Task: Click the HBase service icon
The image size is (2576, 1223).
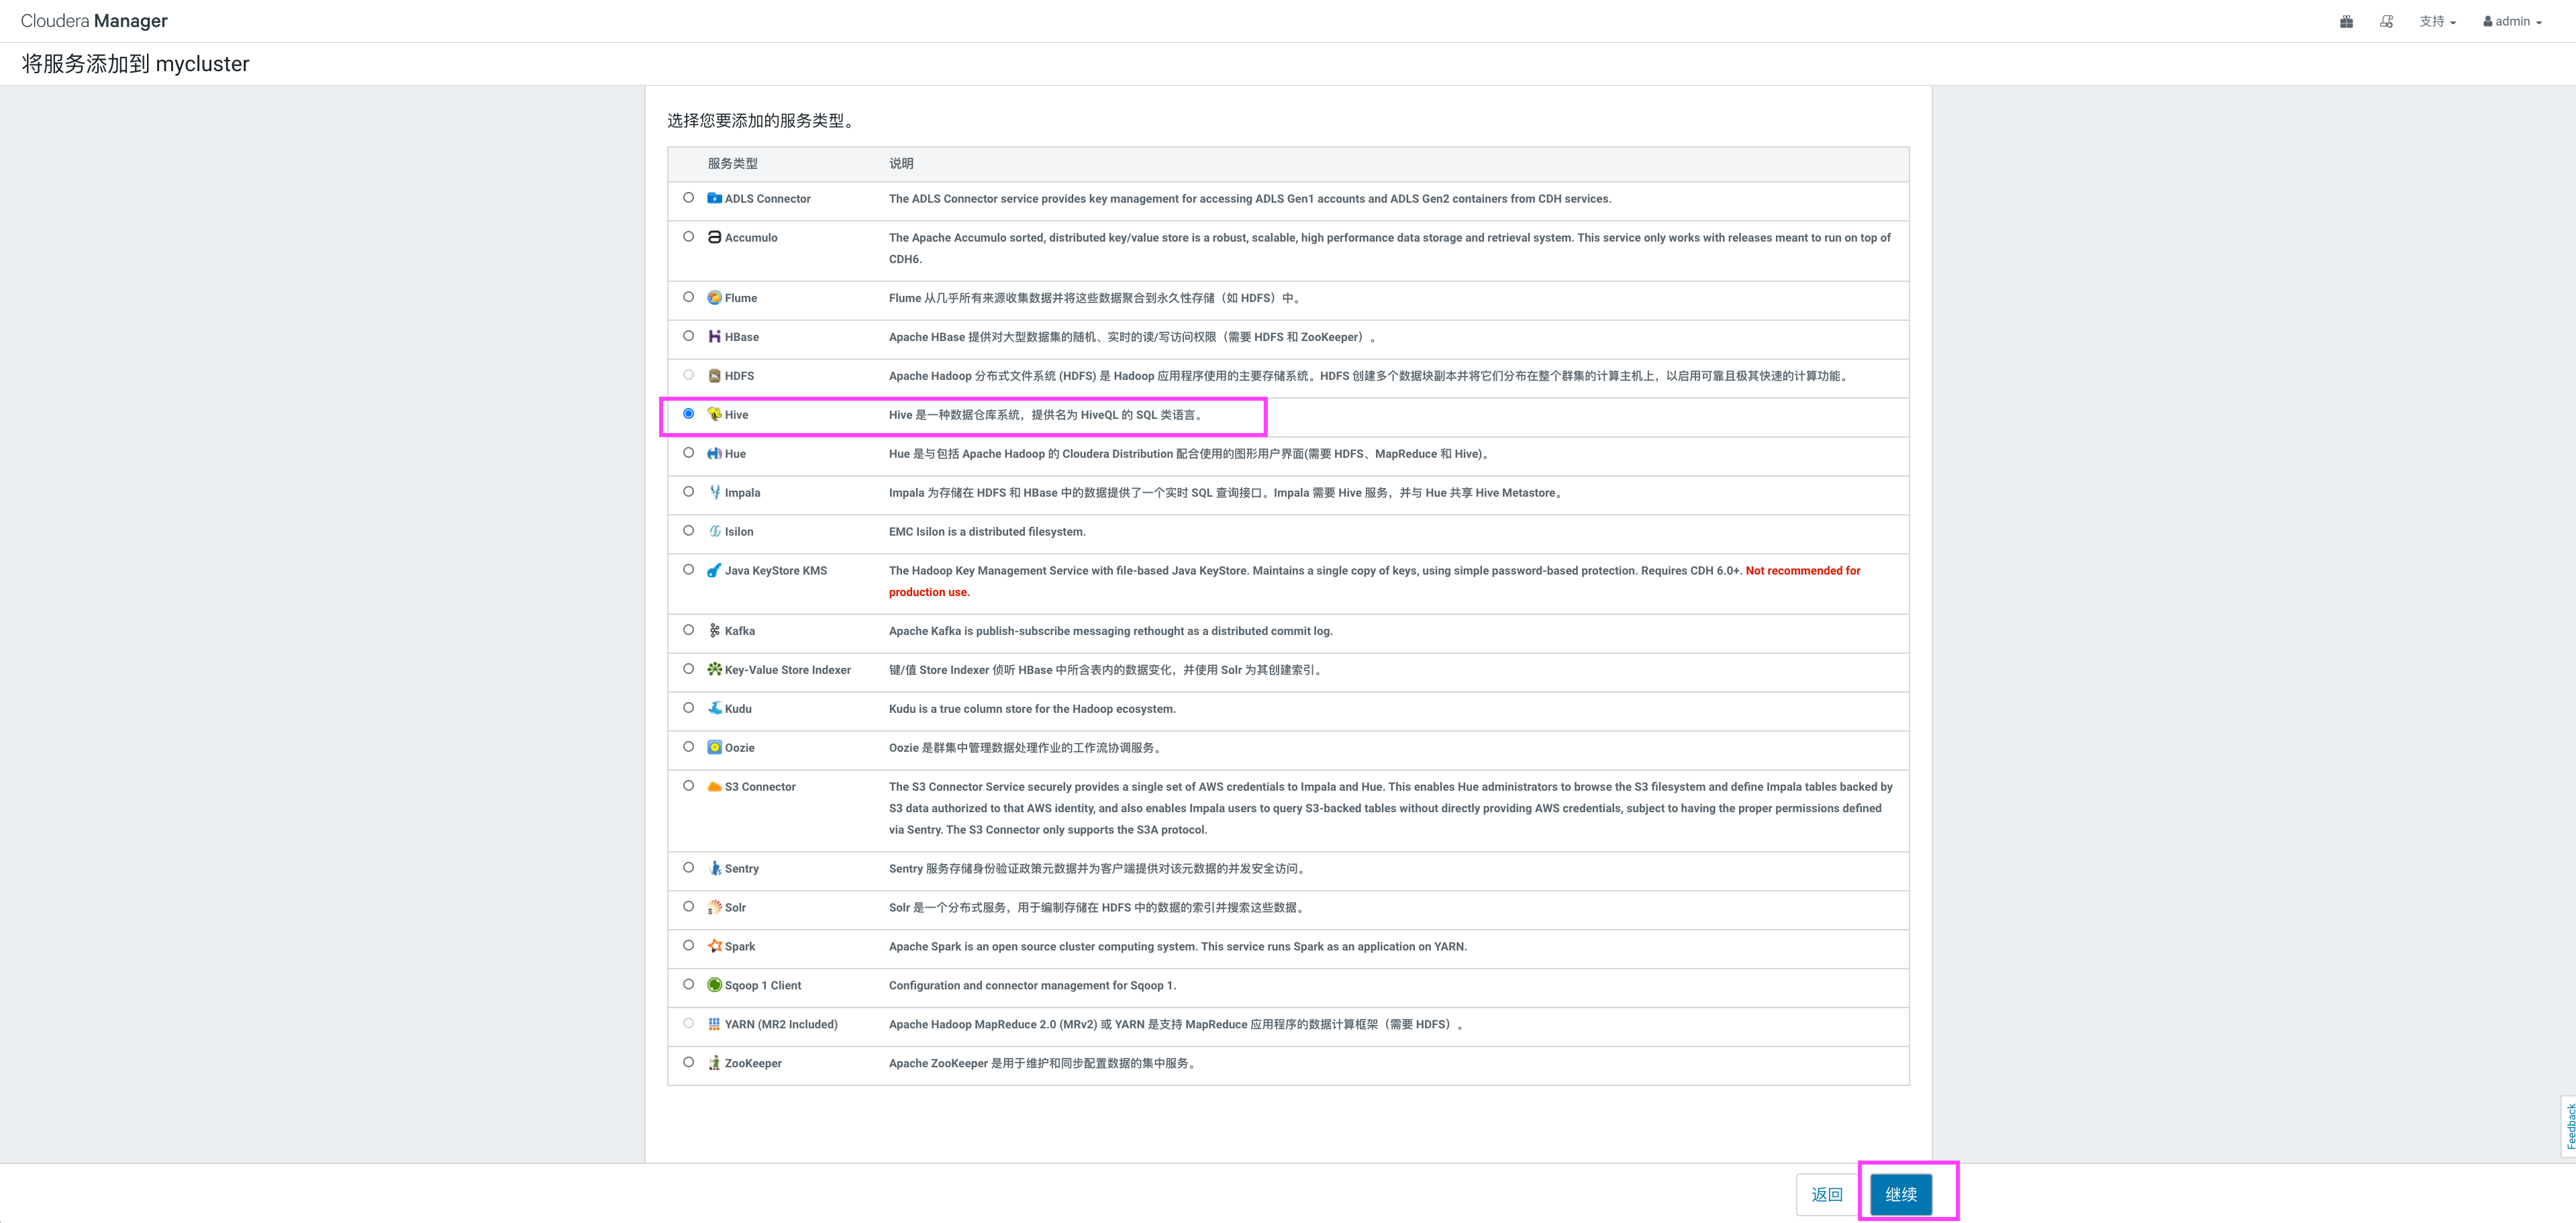Action: coord(714,337)
